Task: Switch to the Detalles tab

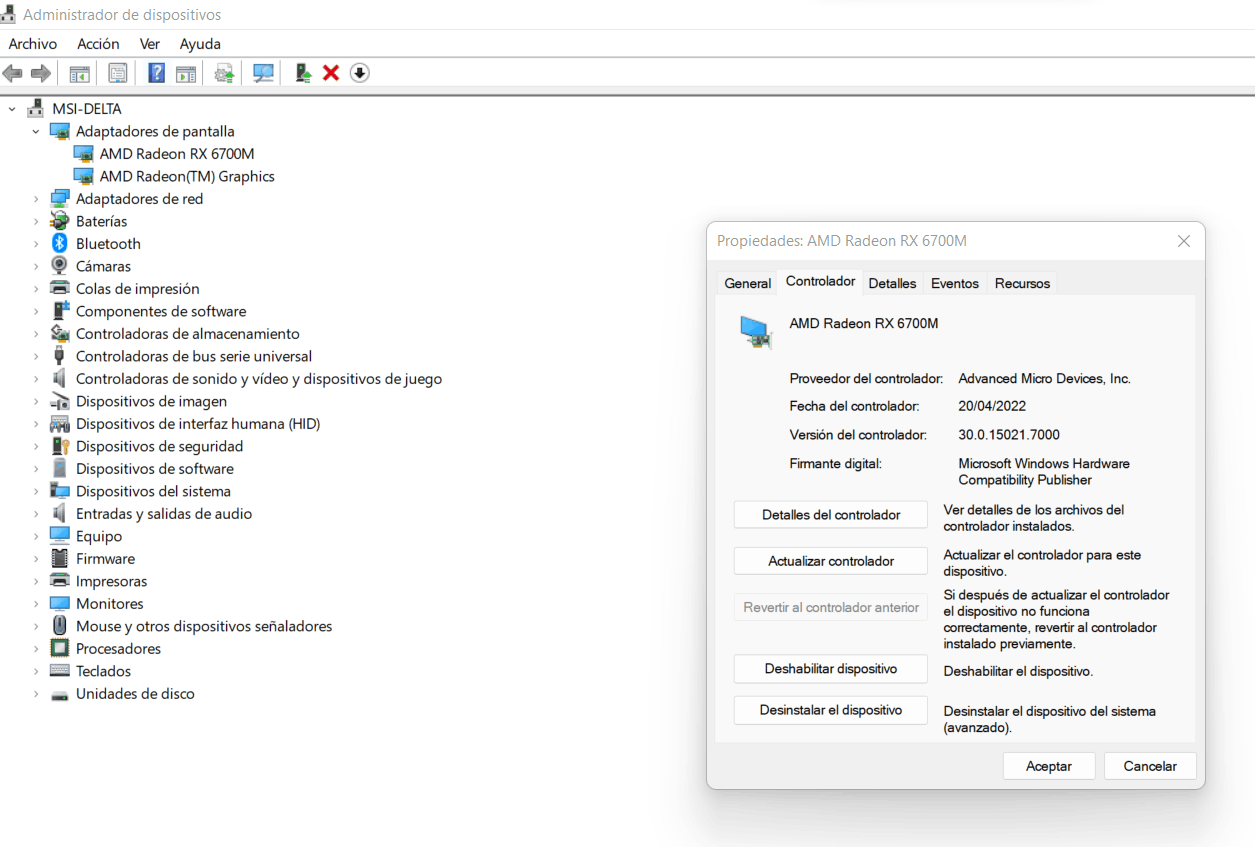Action: (892, 283)
